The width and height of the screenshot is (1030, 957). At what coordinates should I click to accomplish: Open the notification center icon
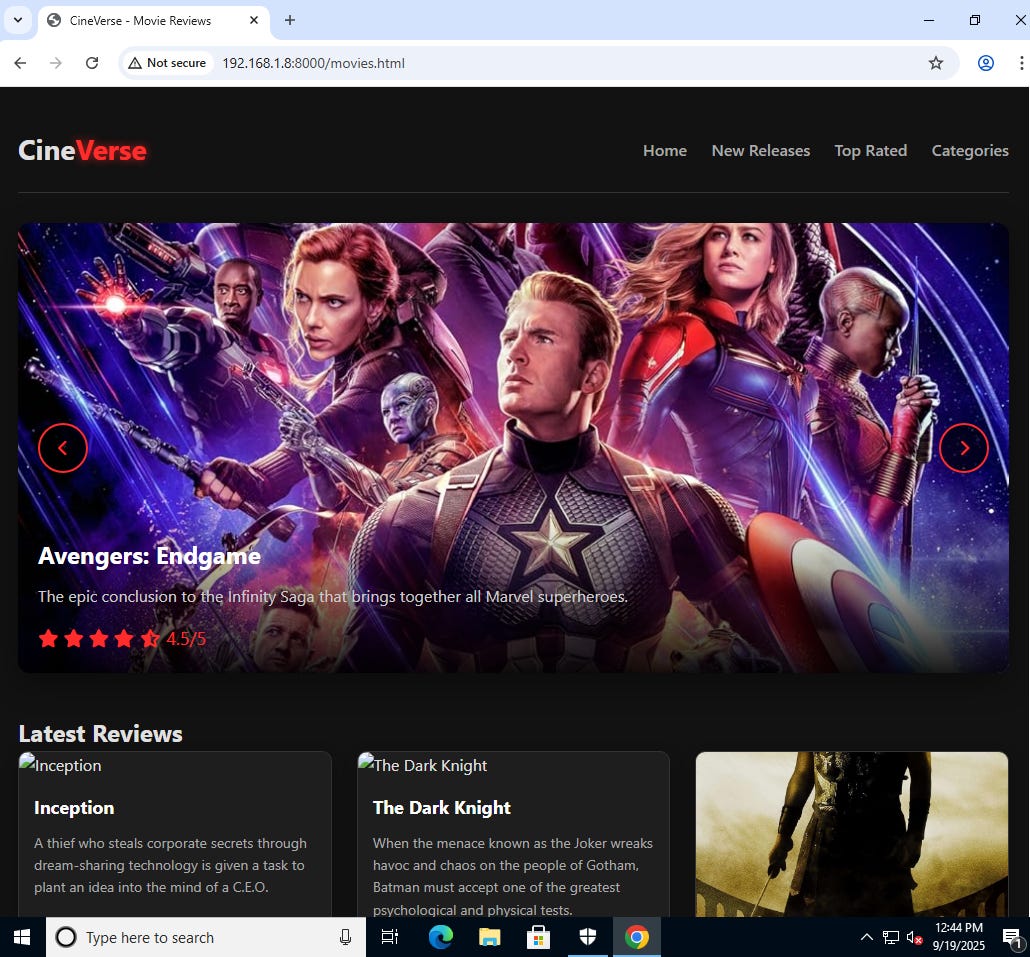click(1012, 937)
